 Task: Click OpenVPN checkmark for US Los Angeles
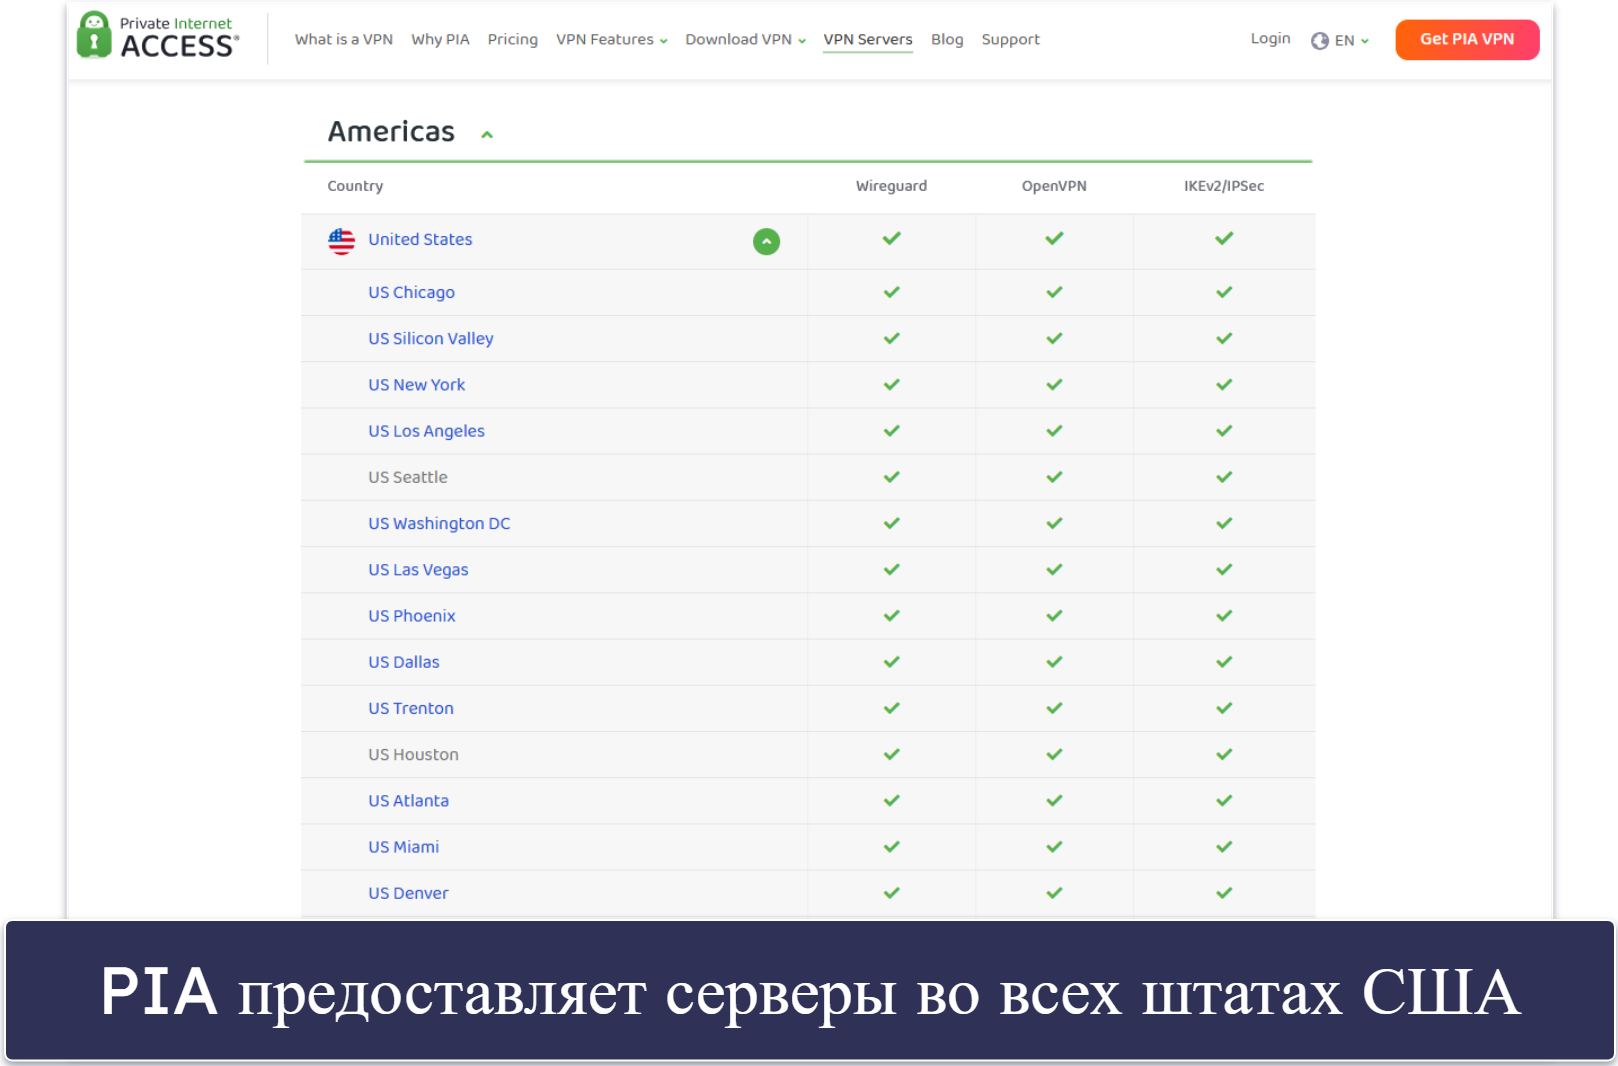1054,430
